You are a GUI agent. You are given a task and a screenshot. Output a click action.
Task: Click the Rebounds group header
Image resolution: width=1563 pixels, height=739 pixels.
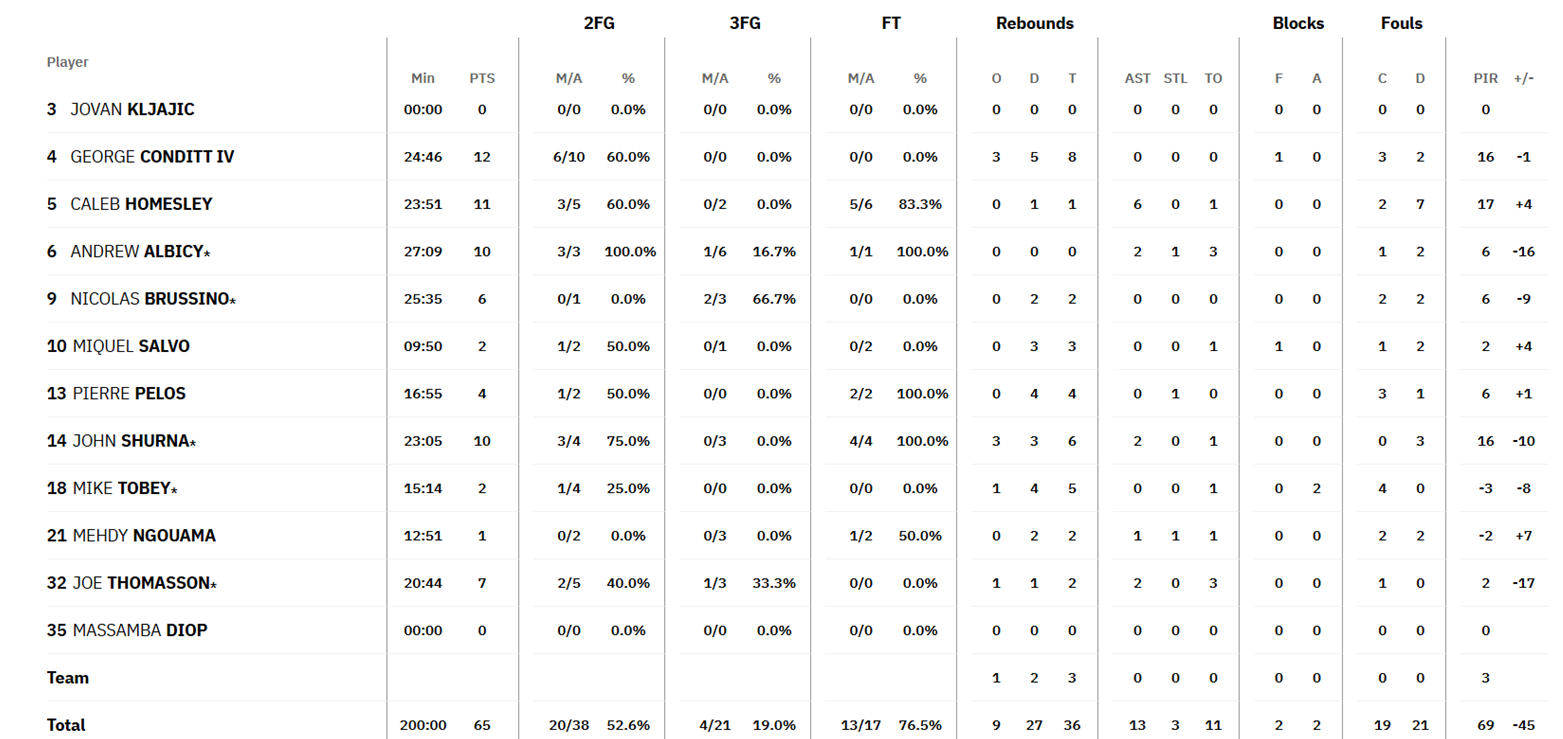coord(1034,23)
